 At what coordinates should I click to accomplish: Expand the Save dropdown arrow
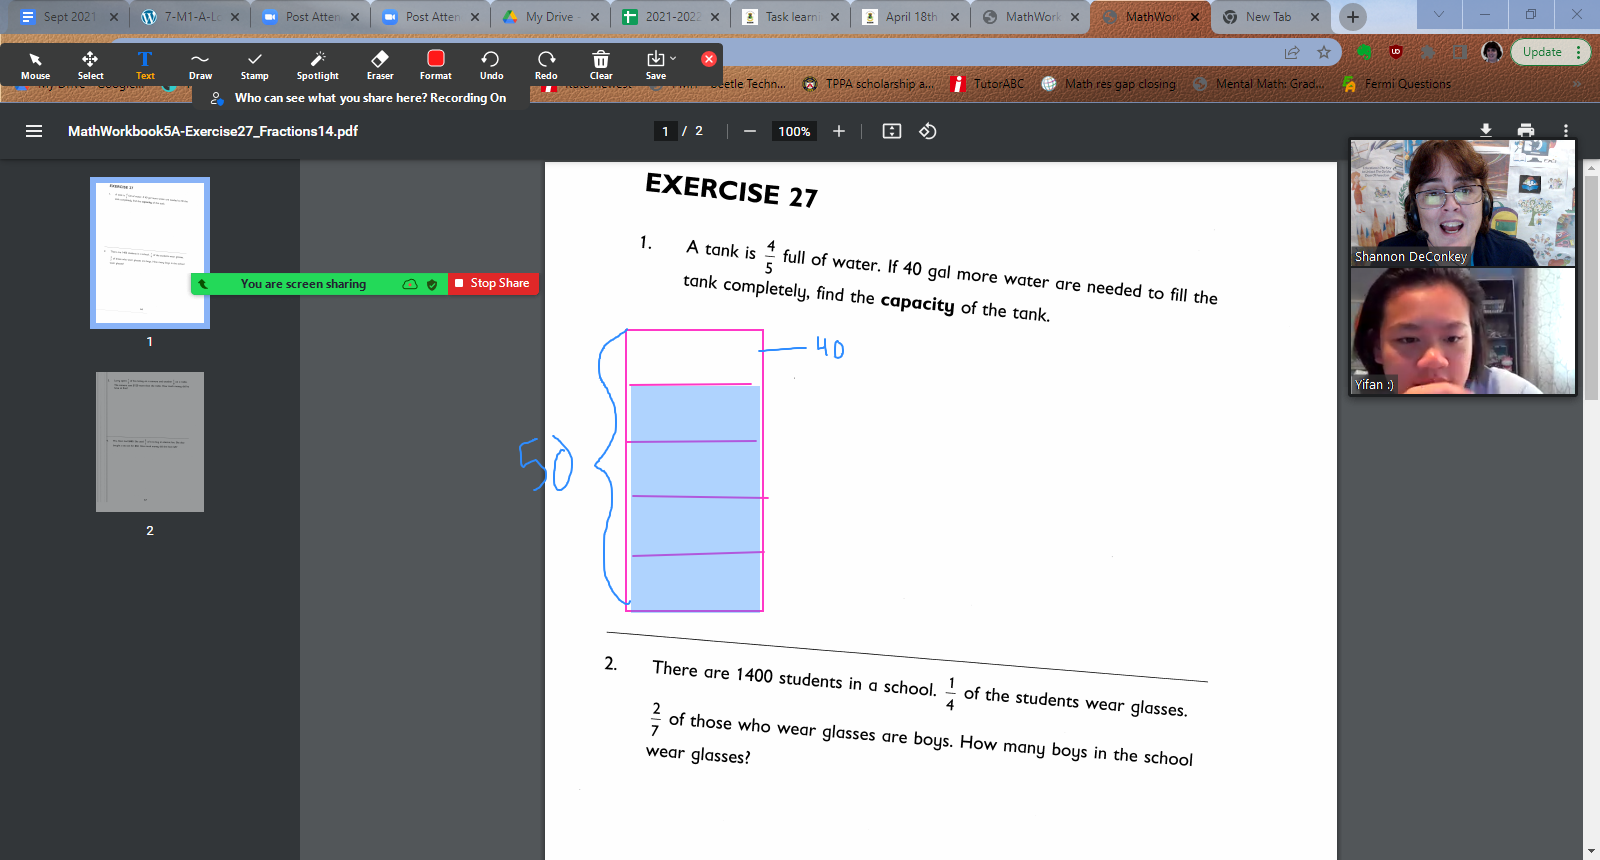(x=673, y=58)
